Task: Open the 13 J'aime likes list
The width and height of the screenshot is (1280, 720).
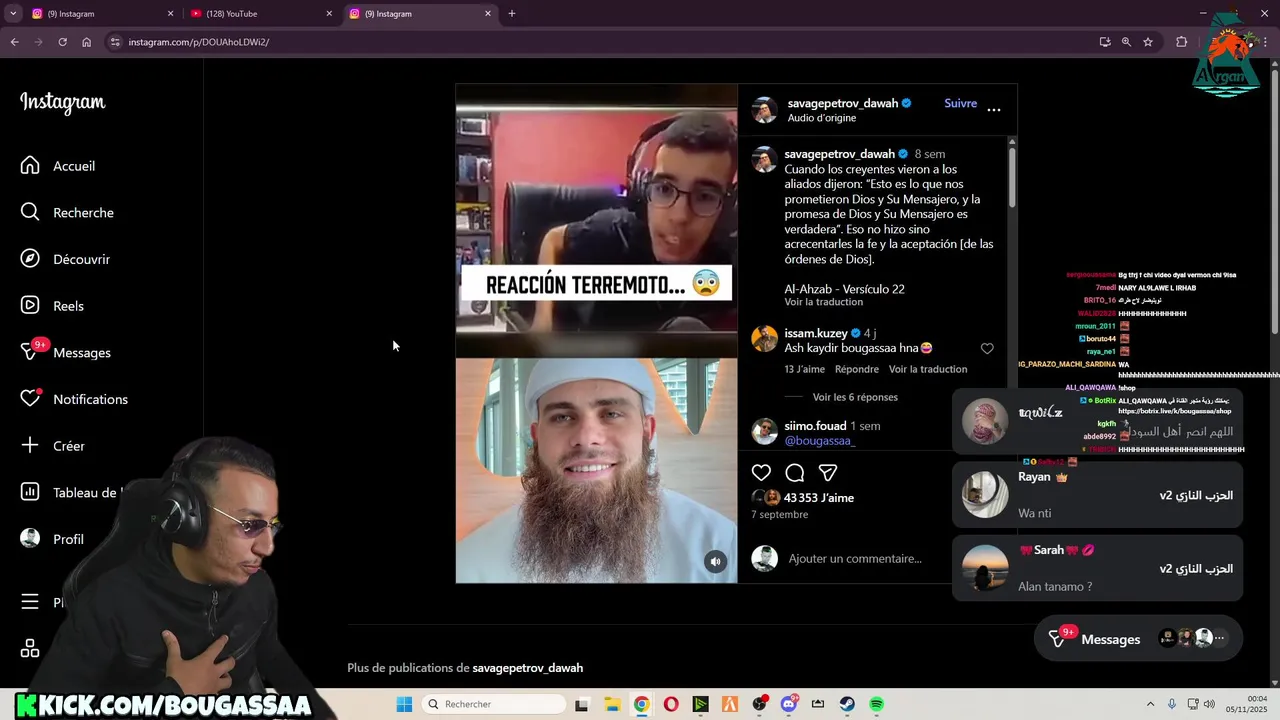Action: tap(804, 369)
